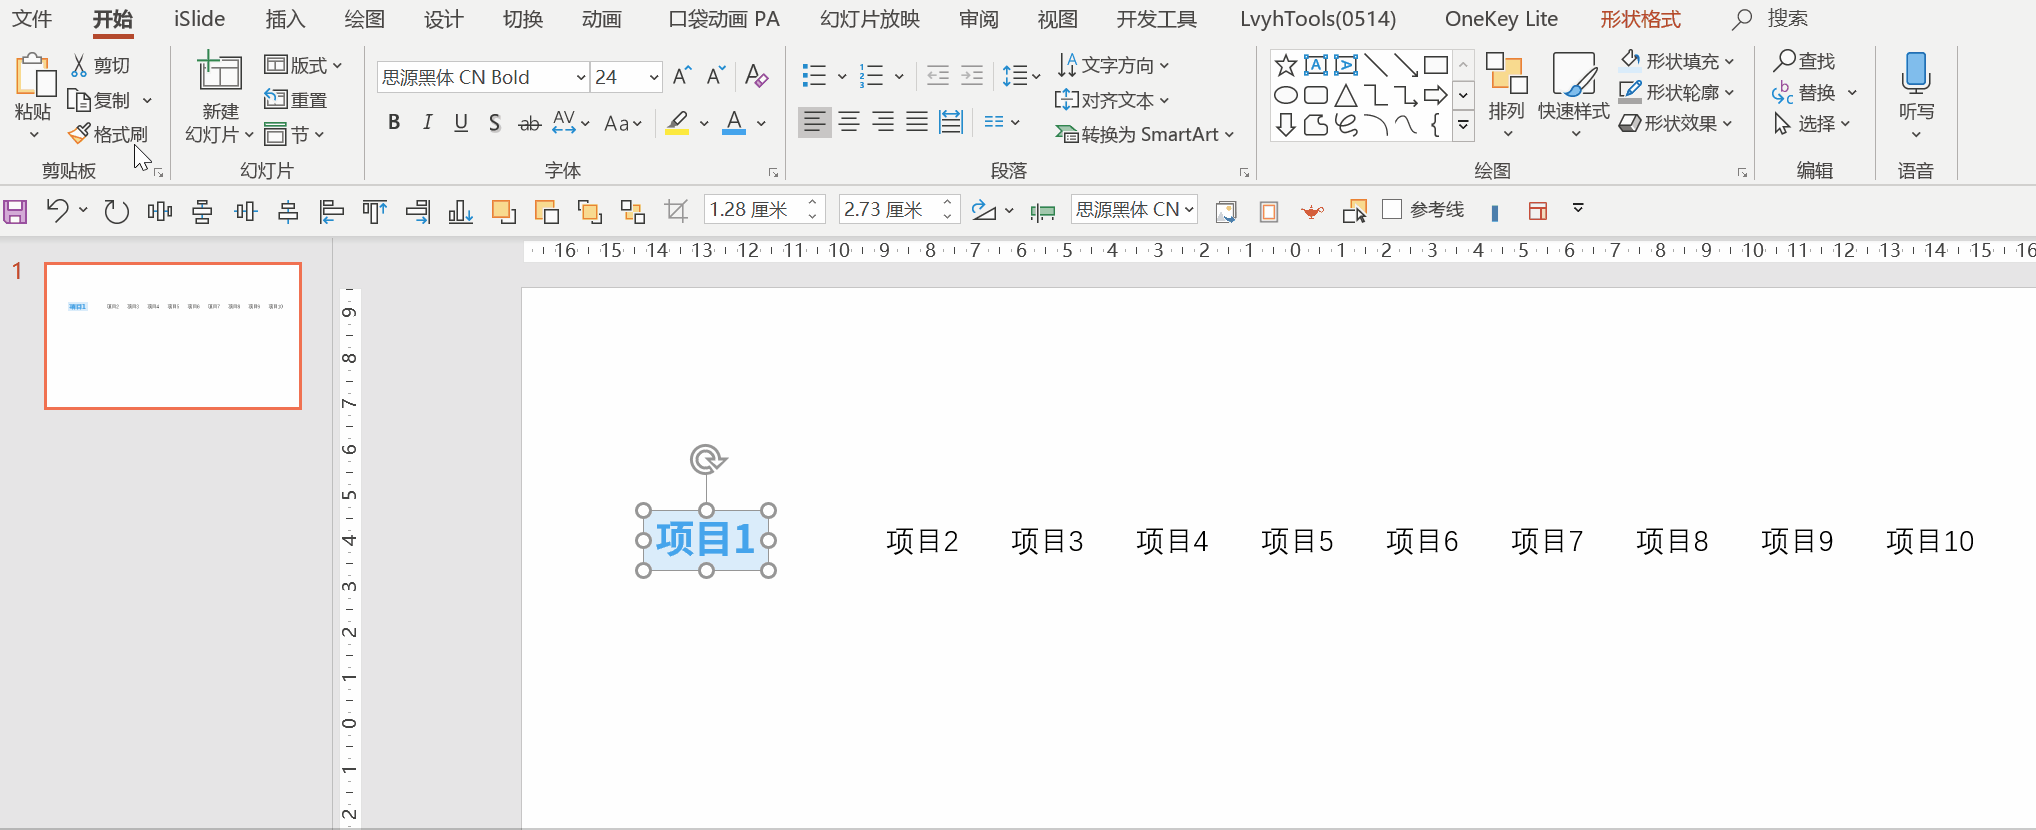Click the Quick Styles (快速样式) icon
The height and width of the screenshot is (830, 2036).
pyautogui.click(x=1574, y=75)
